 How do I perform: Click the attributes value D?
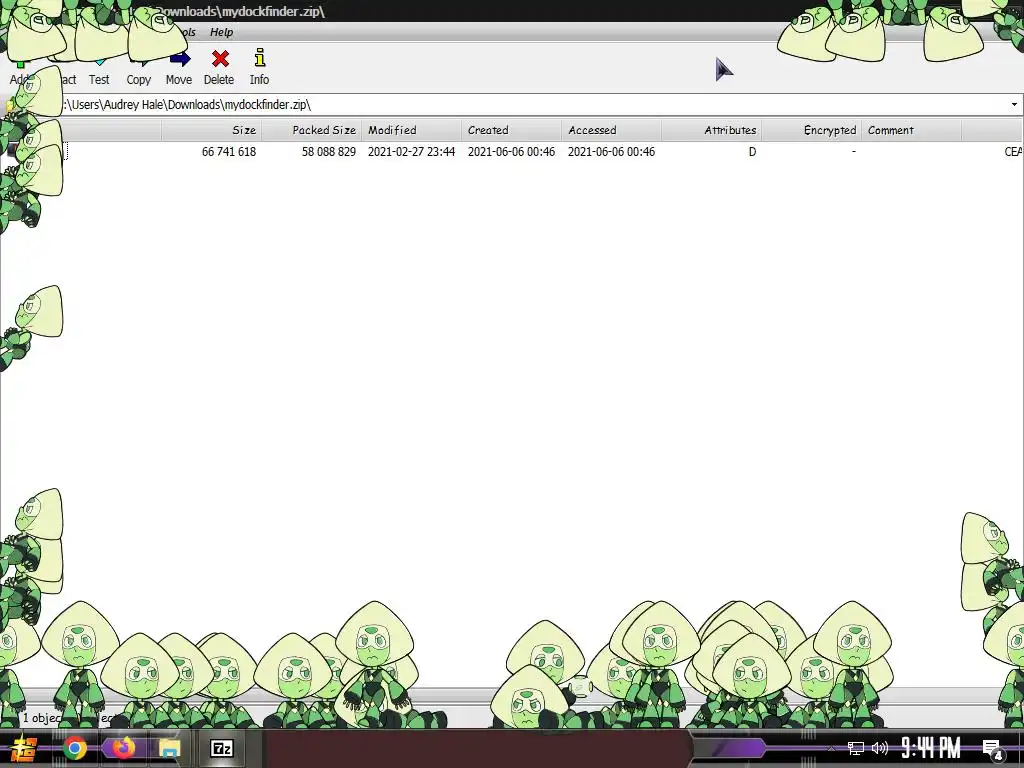click(x=752, y=152)
